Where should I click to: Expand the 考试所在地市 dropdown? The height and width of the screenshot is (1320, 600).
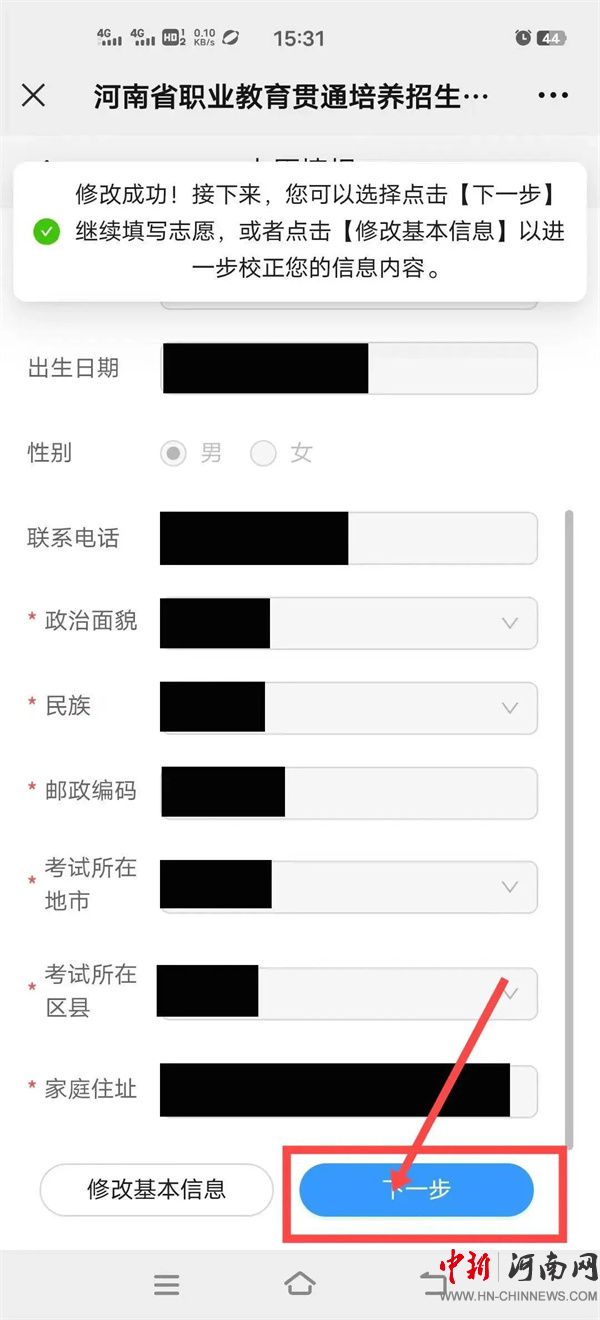(x=509, y=886)
